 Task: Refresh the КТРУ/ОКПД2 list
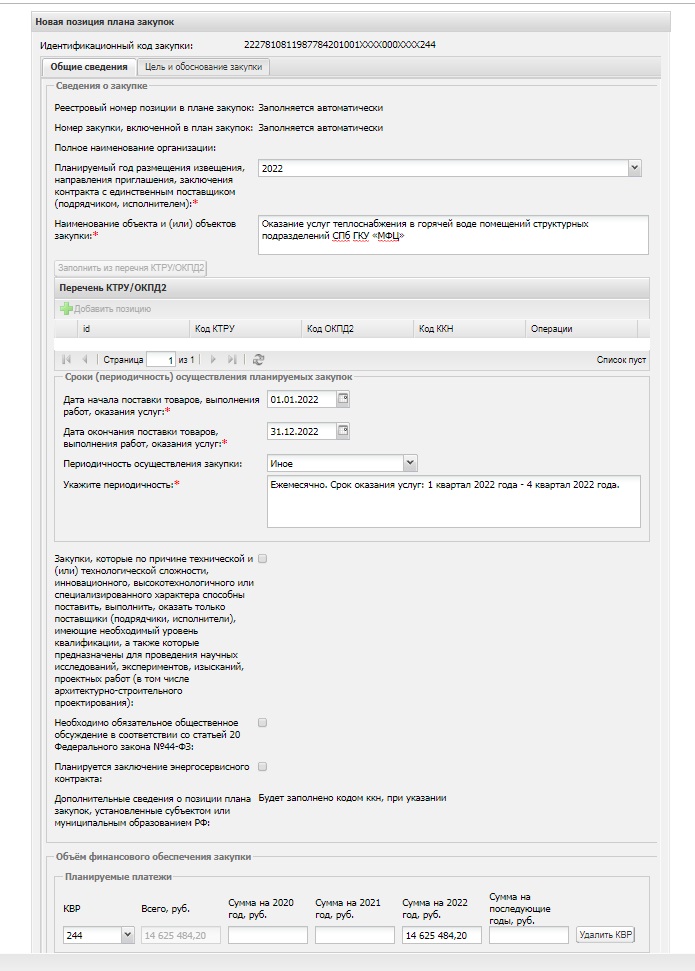tap(258, 359)
